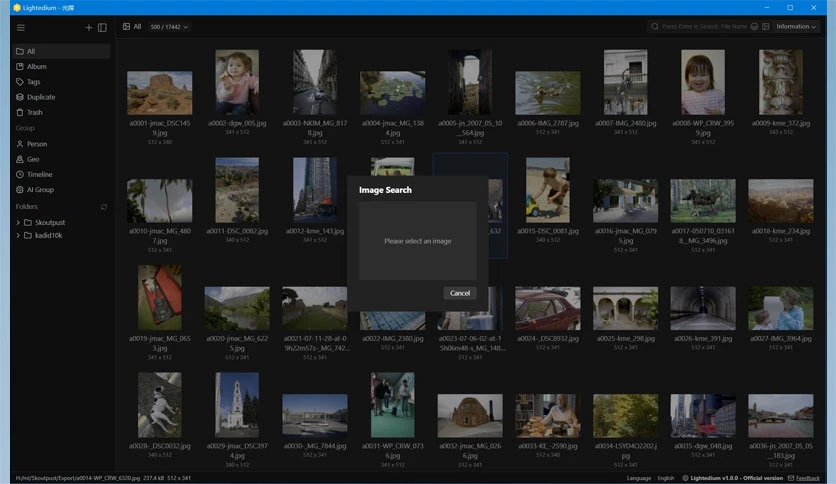Image resolution: width=836 pixels, height=484 pixels.
Task: Click file name label a0030-_MG_7844.jpg
Action: pos(315,446)
